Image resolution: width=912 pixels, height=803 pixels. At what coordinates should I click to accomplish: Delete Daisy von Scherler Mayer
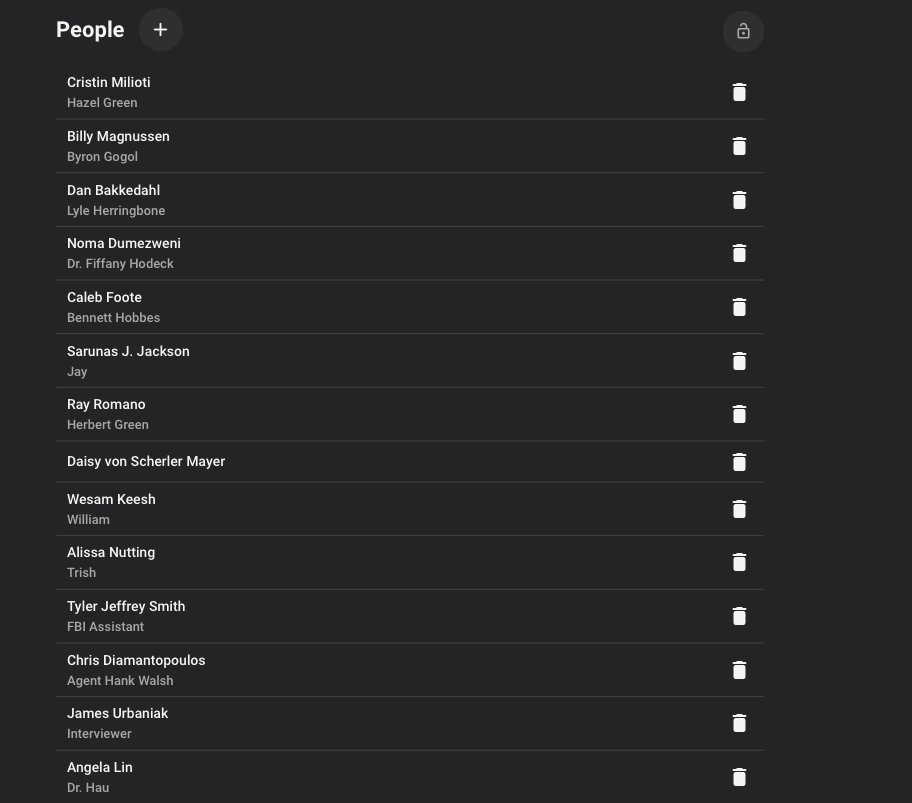(739, 462)
